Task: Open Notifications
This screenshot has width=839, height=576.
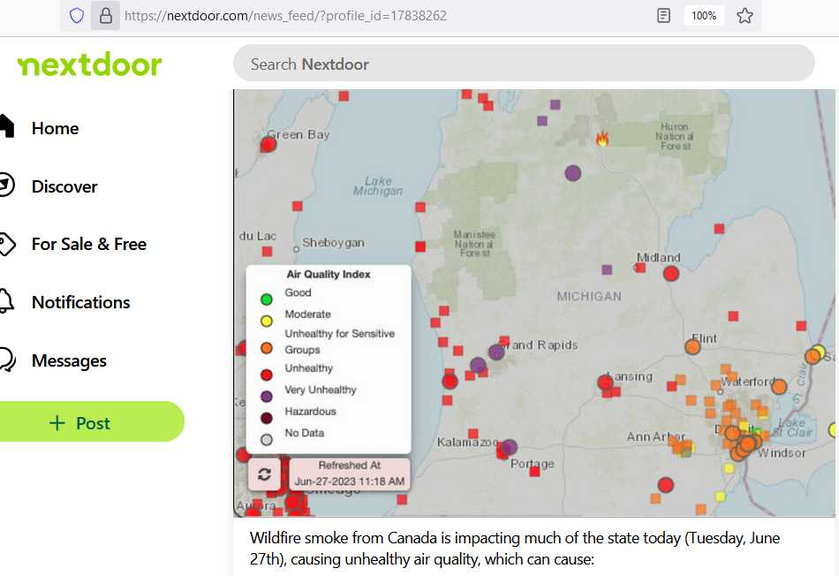Action: 81,302
